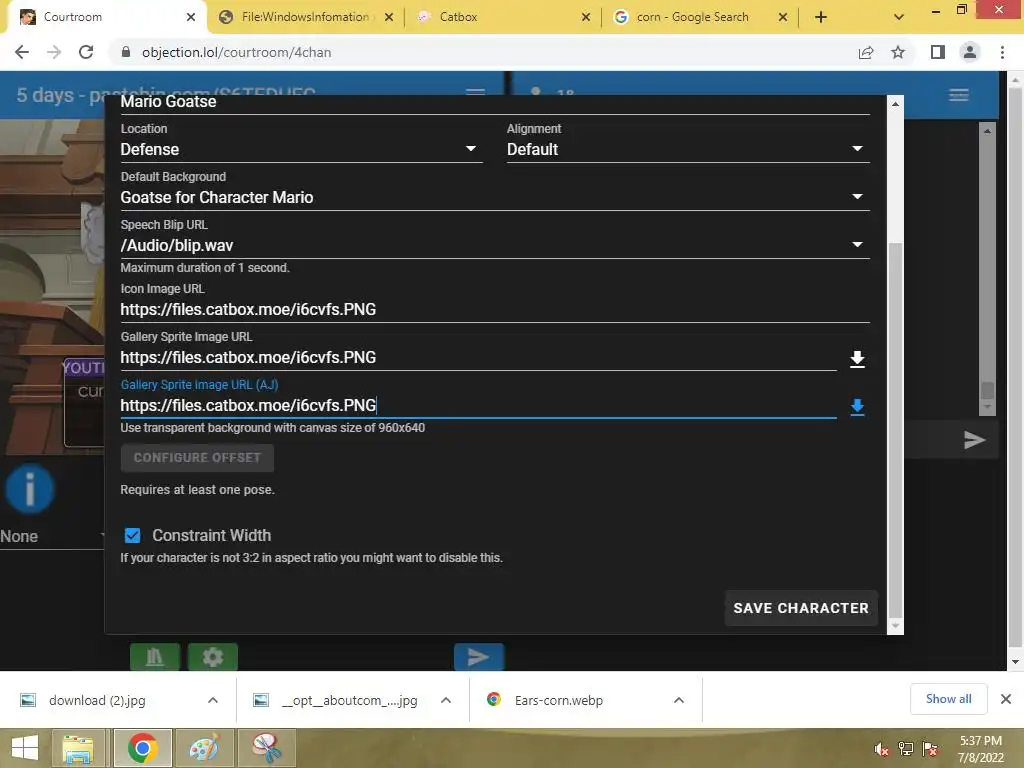The image size is (1024, 768).
Task: Open the left panel hamburger menu
Action: (x=475, y=92)
